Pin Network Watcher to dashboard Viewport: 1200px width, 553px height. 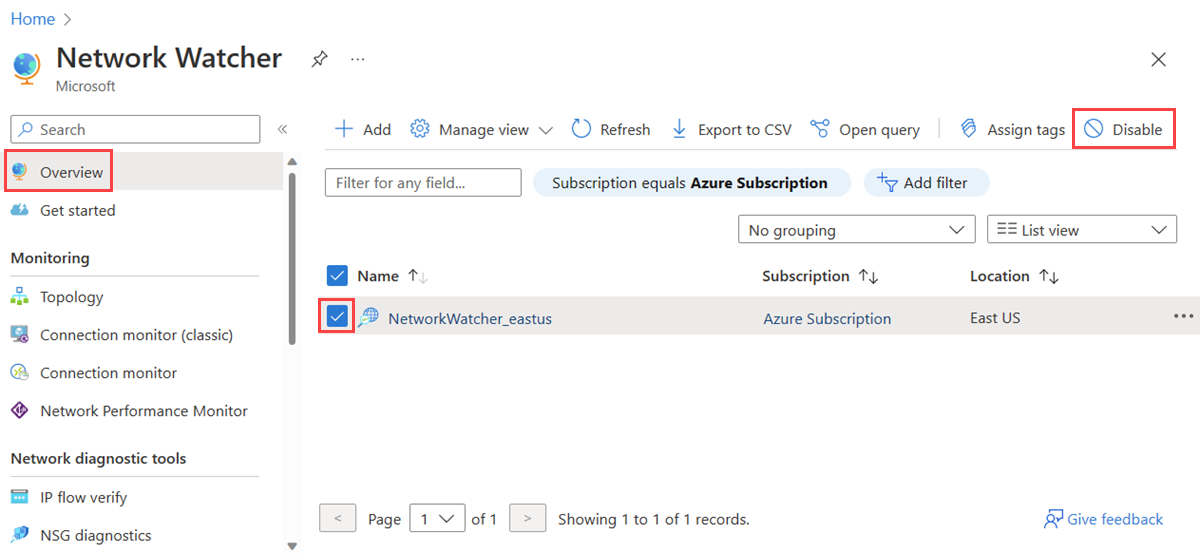point(319,59)
